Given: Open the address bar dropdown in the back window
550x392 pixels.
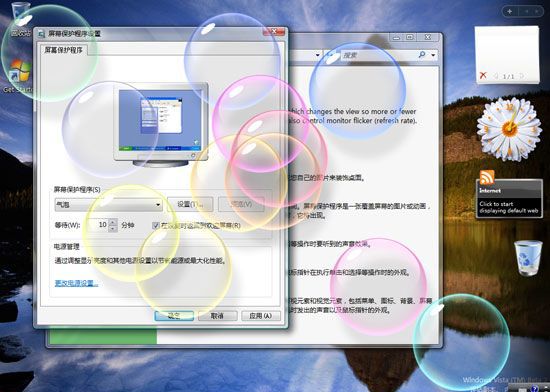Looking at the screenshot, I should (x=318, y=55).
